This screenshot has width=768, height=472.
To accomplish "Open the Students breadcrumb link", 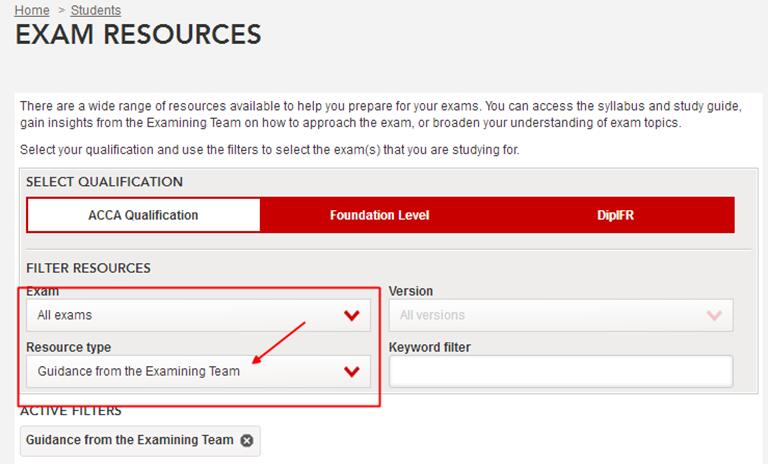I will coord(96,10).
